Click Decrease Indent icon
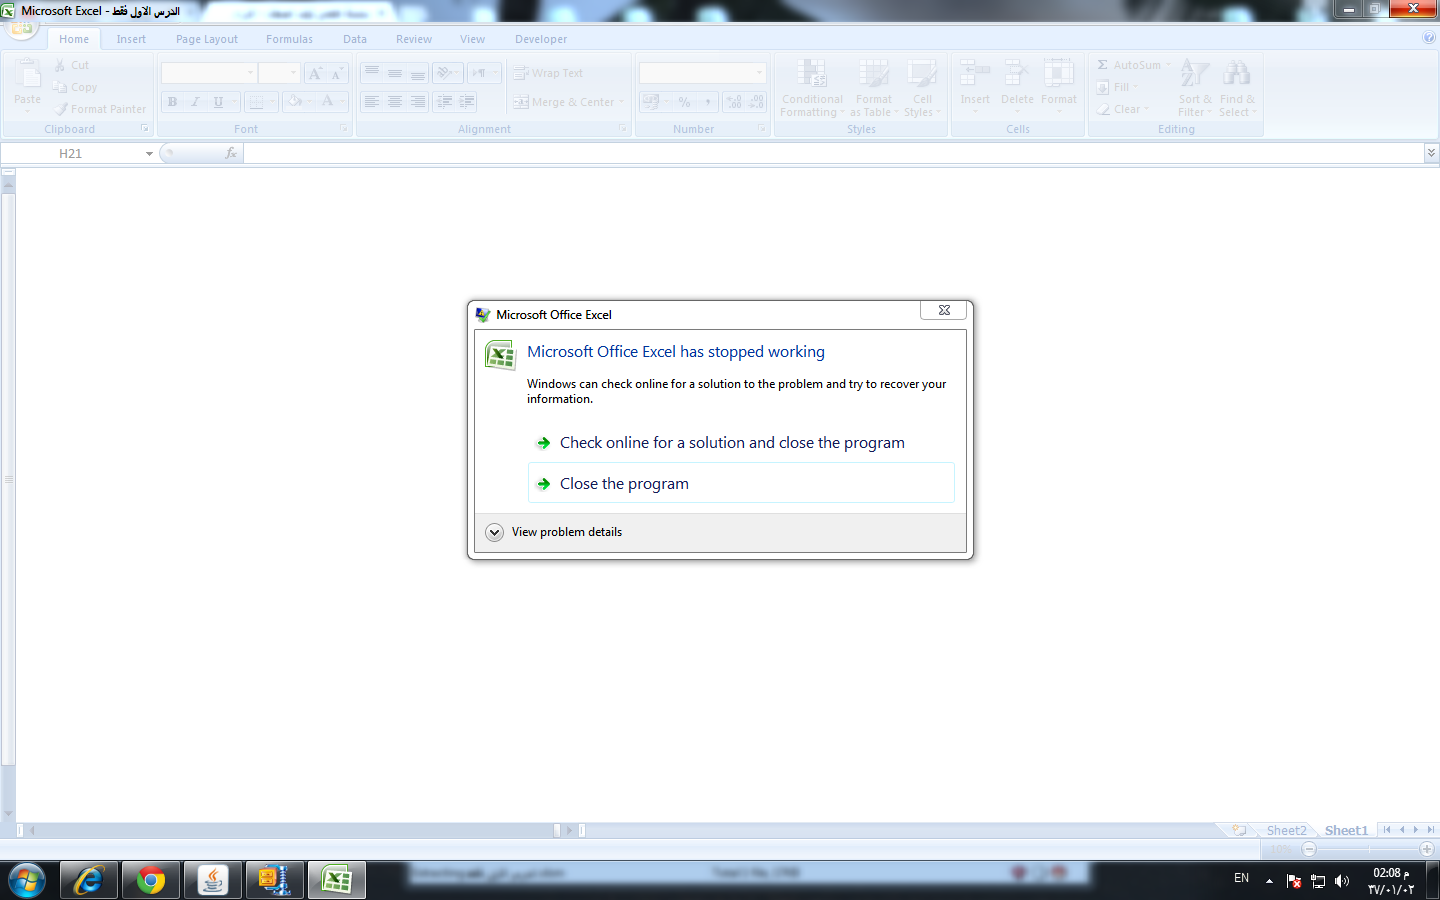1440x900 pixels. point(444,102)
